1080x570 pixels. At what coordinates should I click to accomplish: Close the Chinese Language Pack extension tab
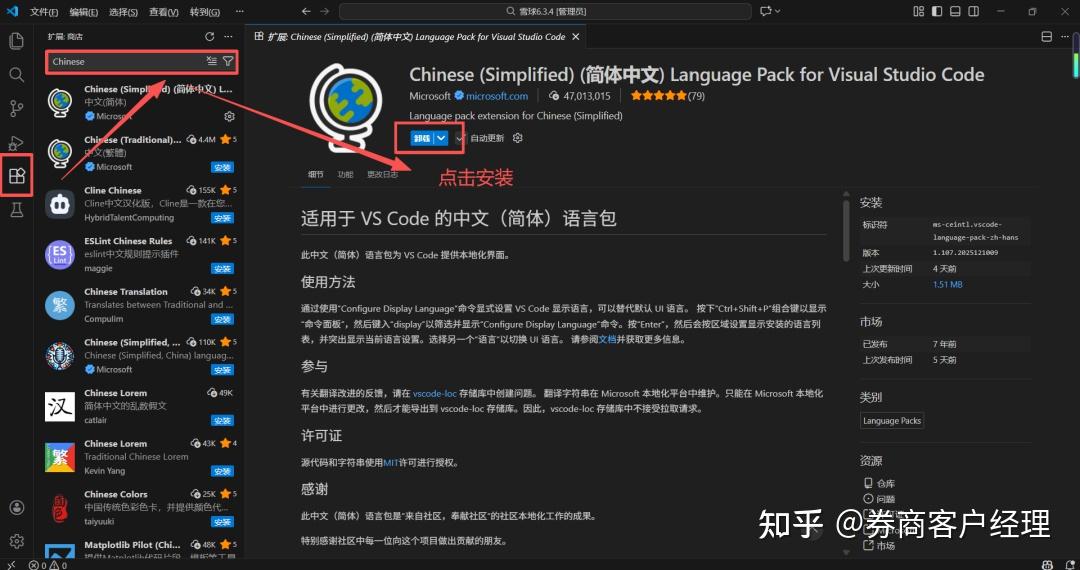click(576, 36)
